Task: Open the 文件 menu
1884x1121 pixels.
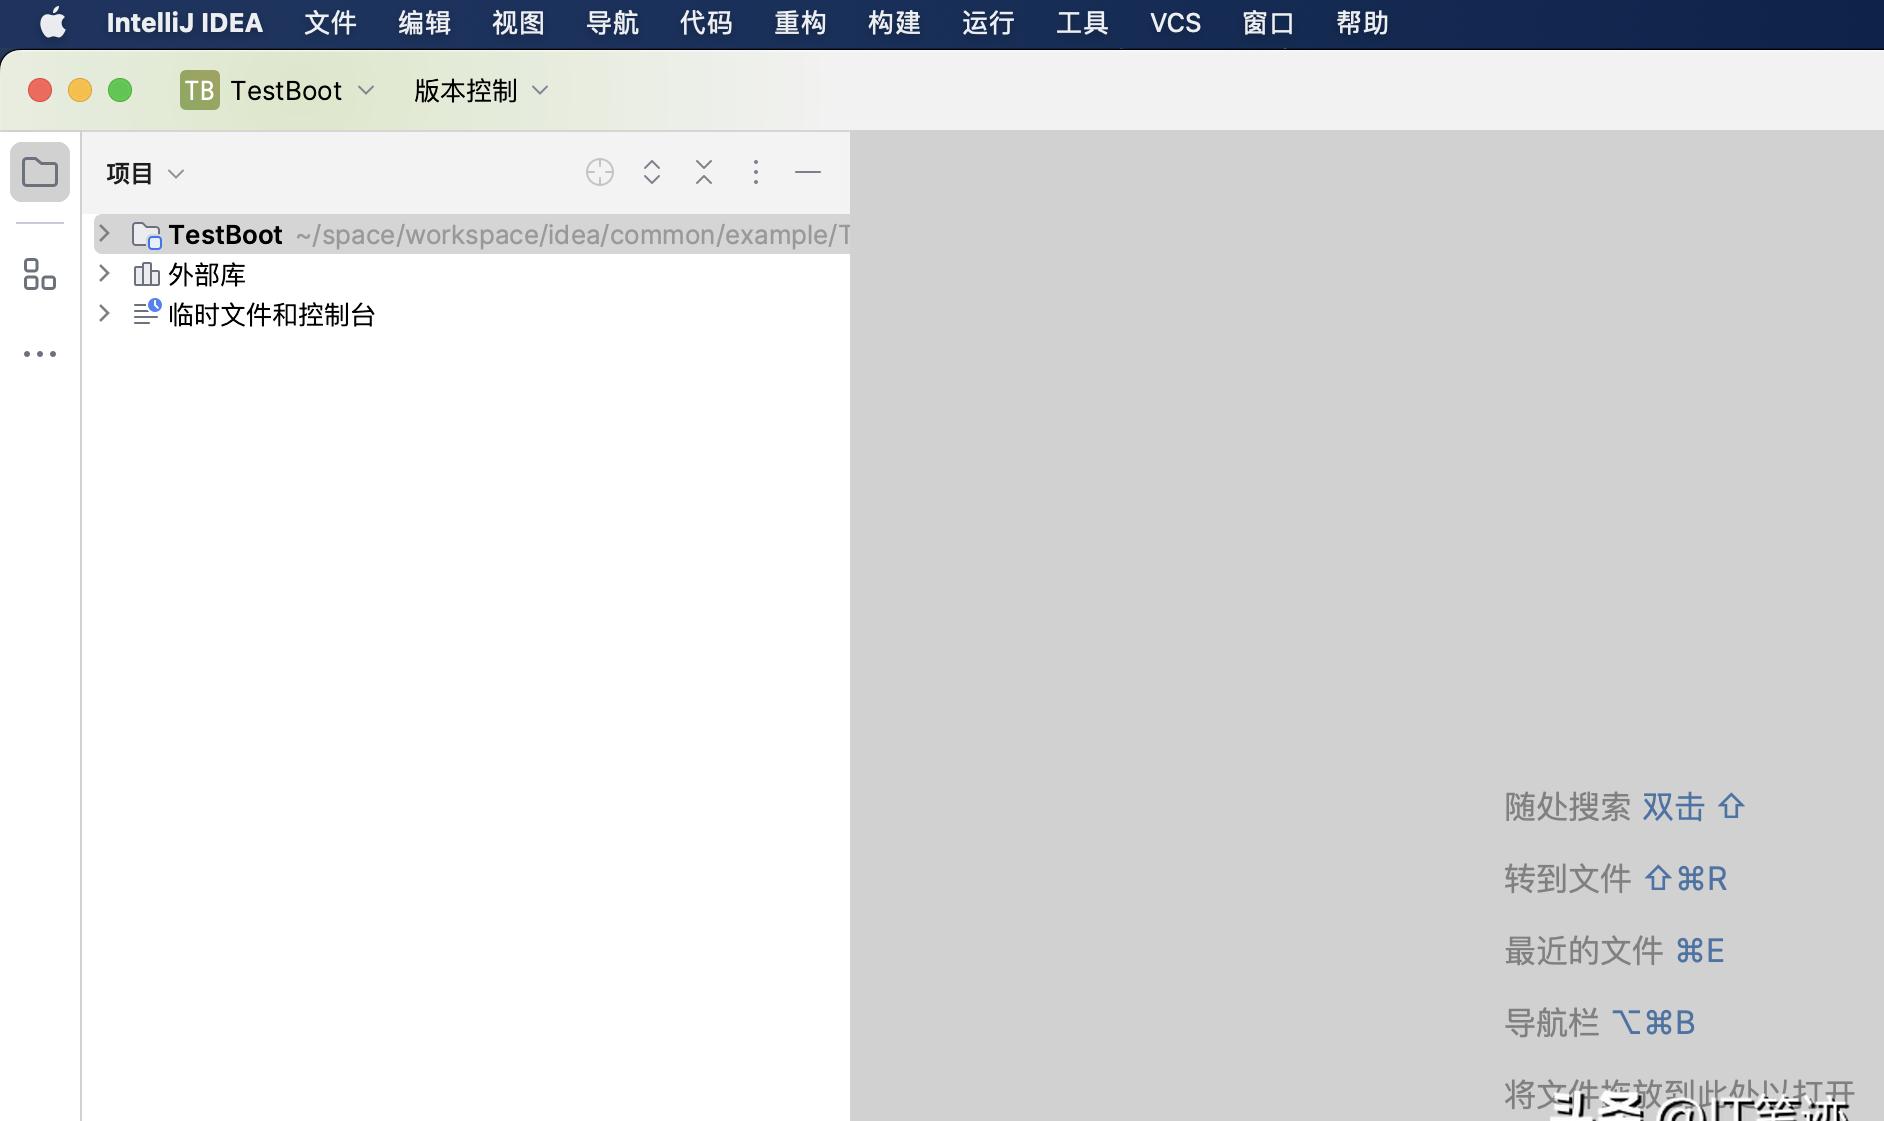Action: [x=330, y=23]
